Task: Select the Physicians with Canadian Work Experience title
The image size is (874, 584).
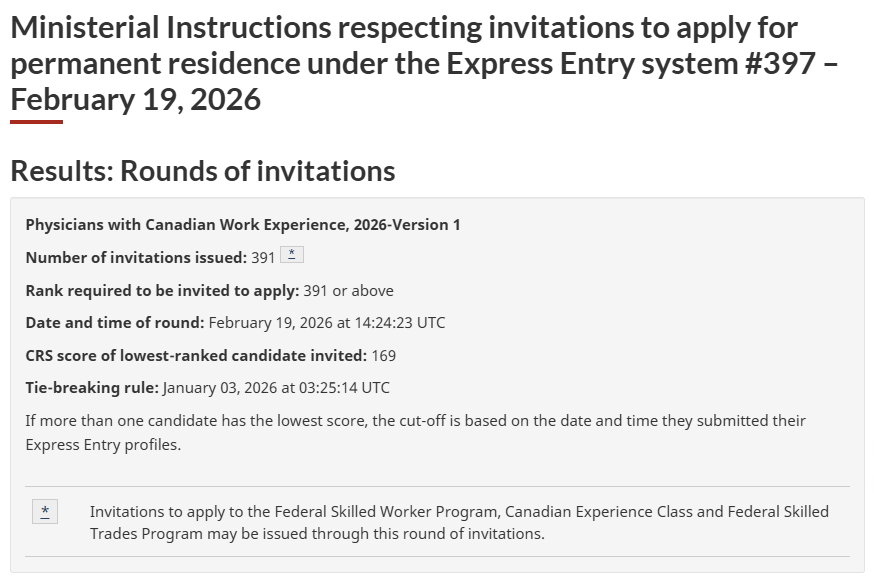Action: tap(243, 224)
